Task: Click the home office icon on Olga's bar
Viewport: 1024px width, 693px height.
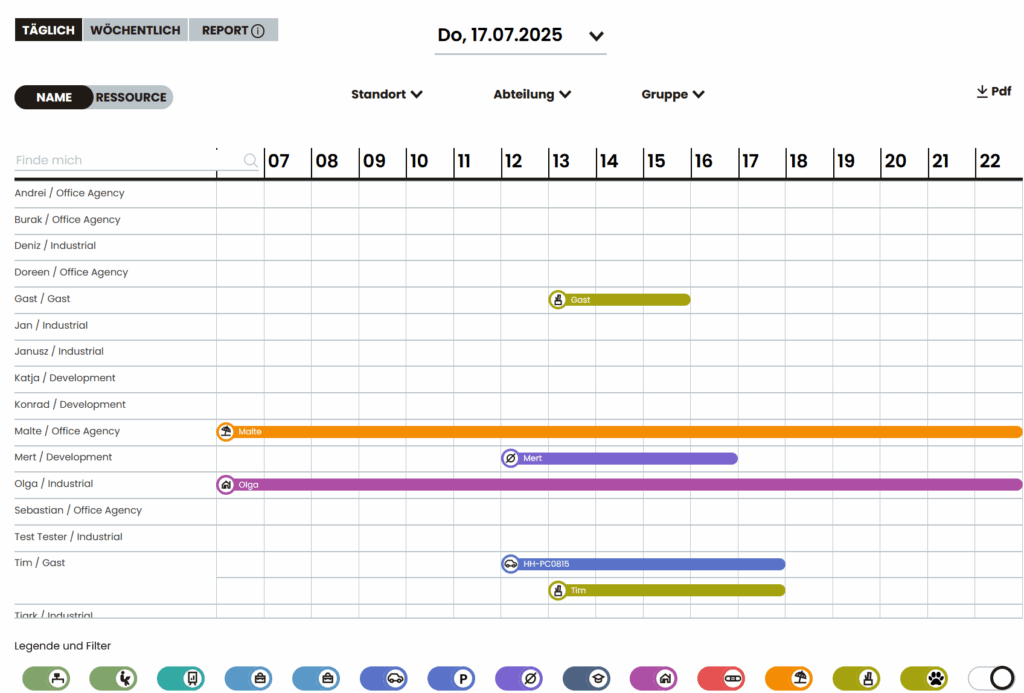Action: point(226,485)
